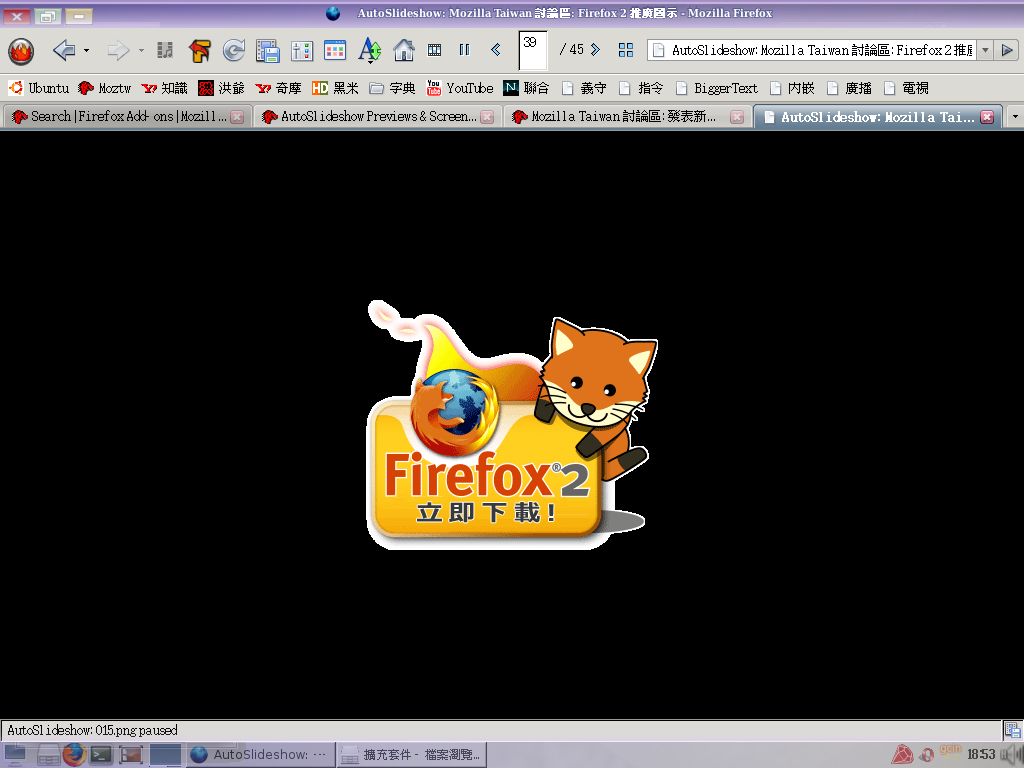Viewport: 1024px width, 768px height.
Task: Open the back history dropdown arrow
Action: (87, 50)
